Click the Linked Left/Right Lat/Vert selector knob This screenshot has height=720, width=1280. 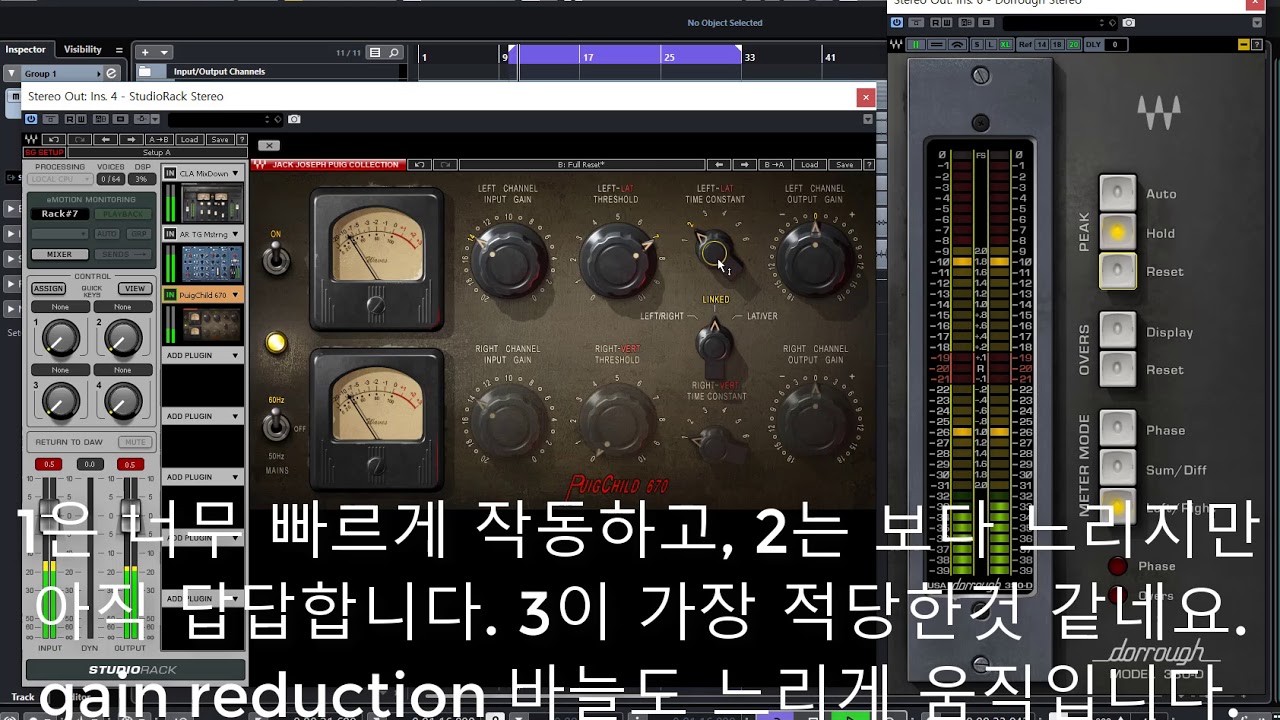(x=714, y=343)
